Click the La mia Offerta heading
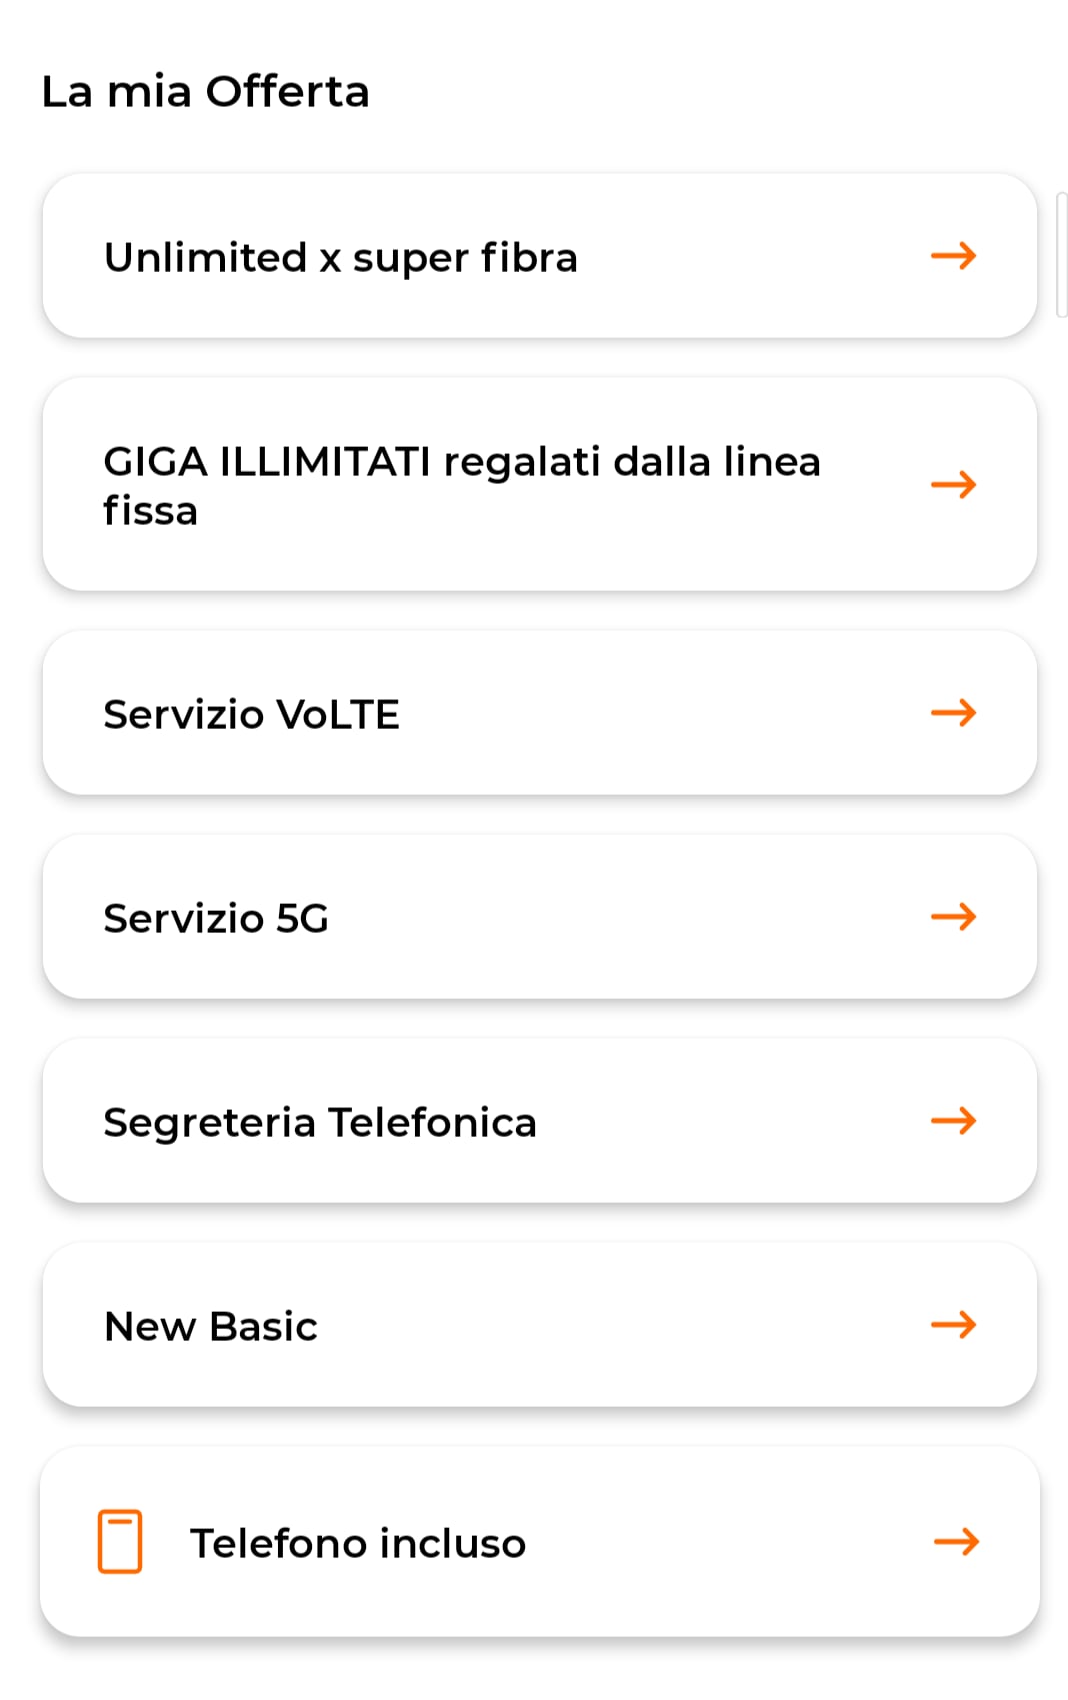The width and height of the screenshot is (1068, 1700). point(206,92)
